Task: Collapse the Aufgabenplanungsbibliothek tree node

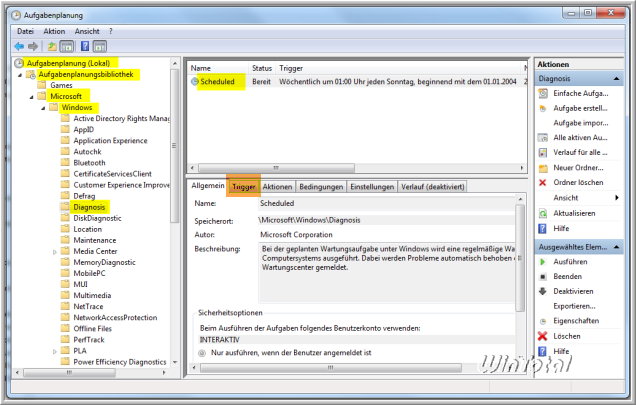Action: point(20,75)
